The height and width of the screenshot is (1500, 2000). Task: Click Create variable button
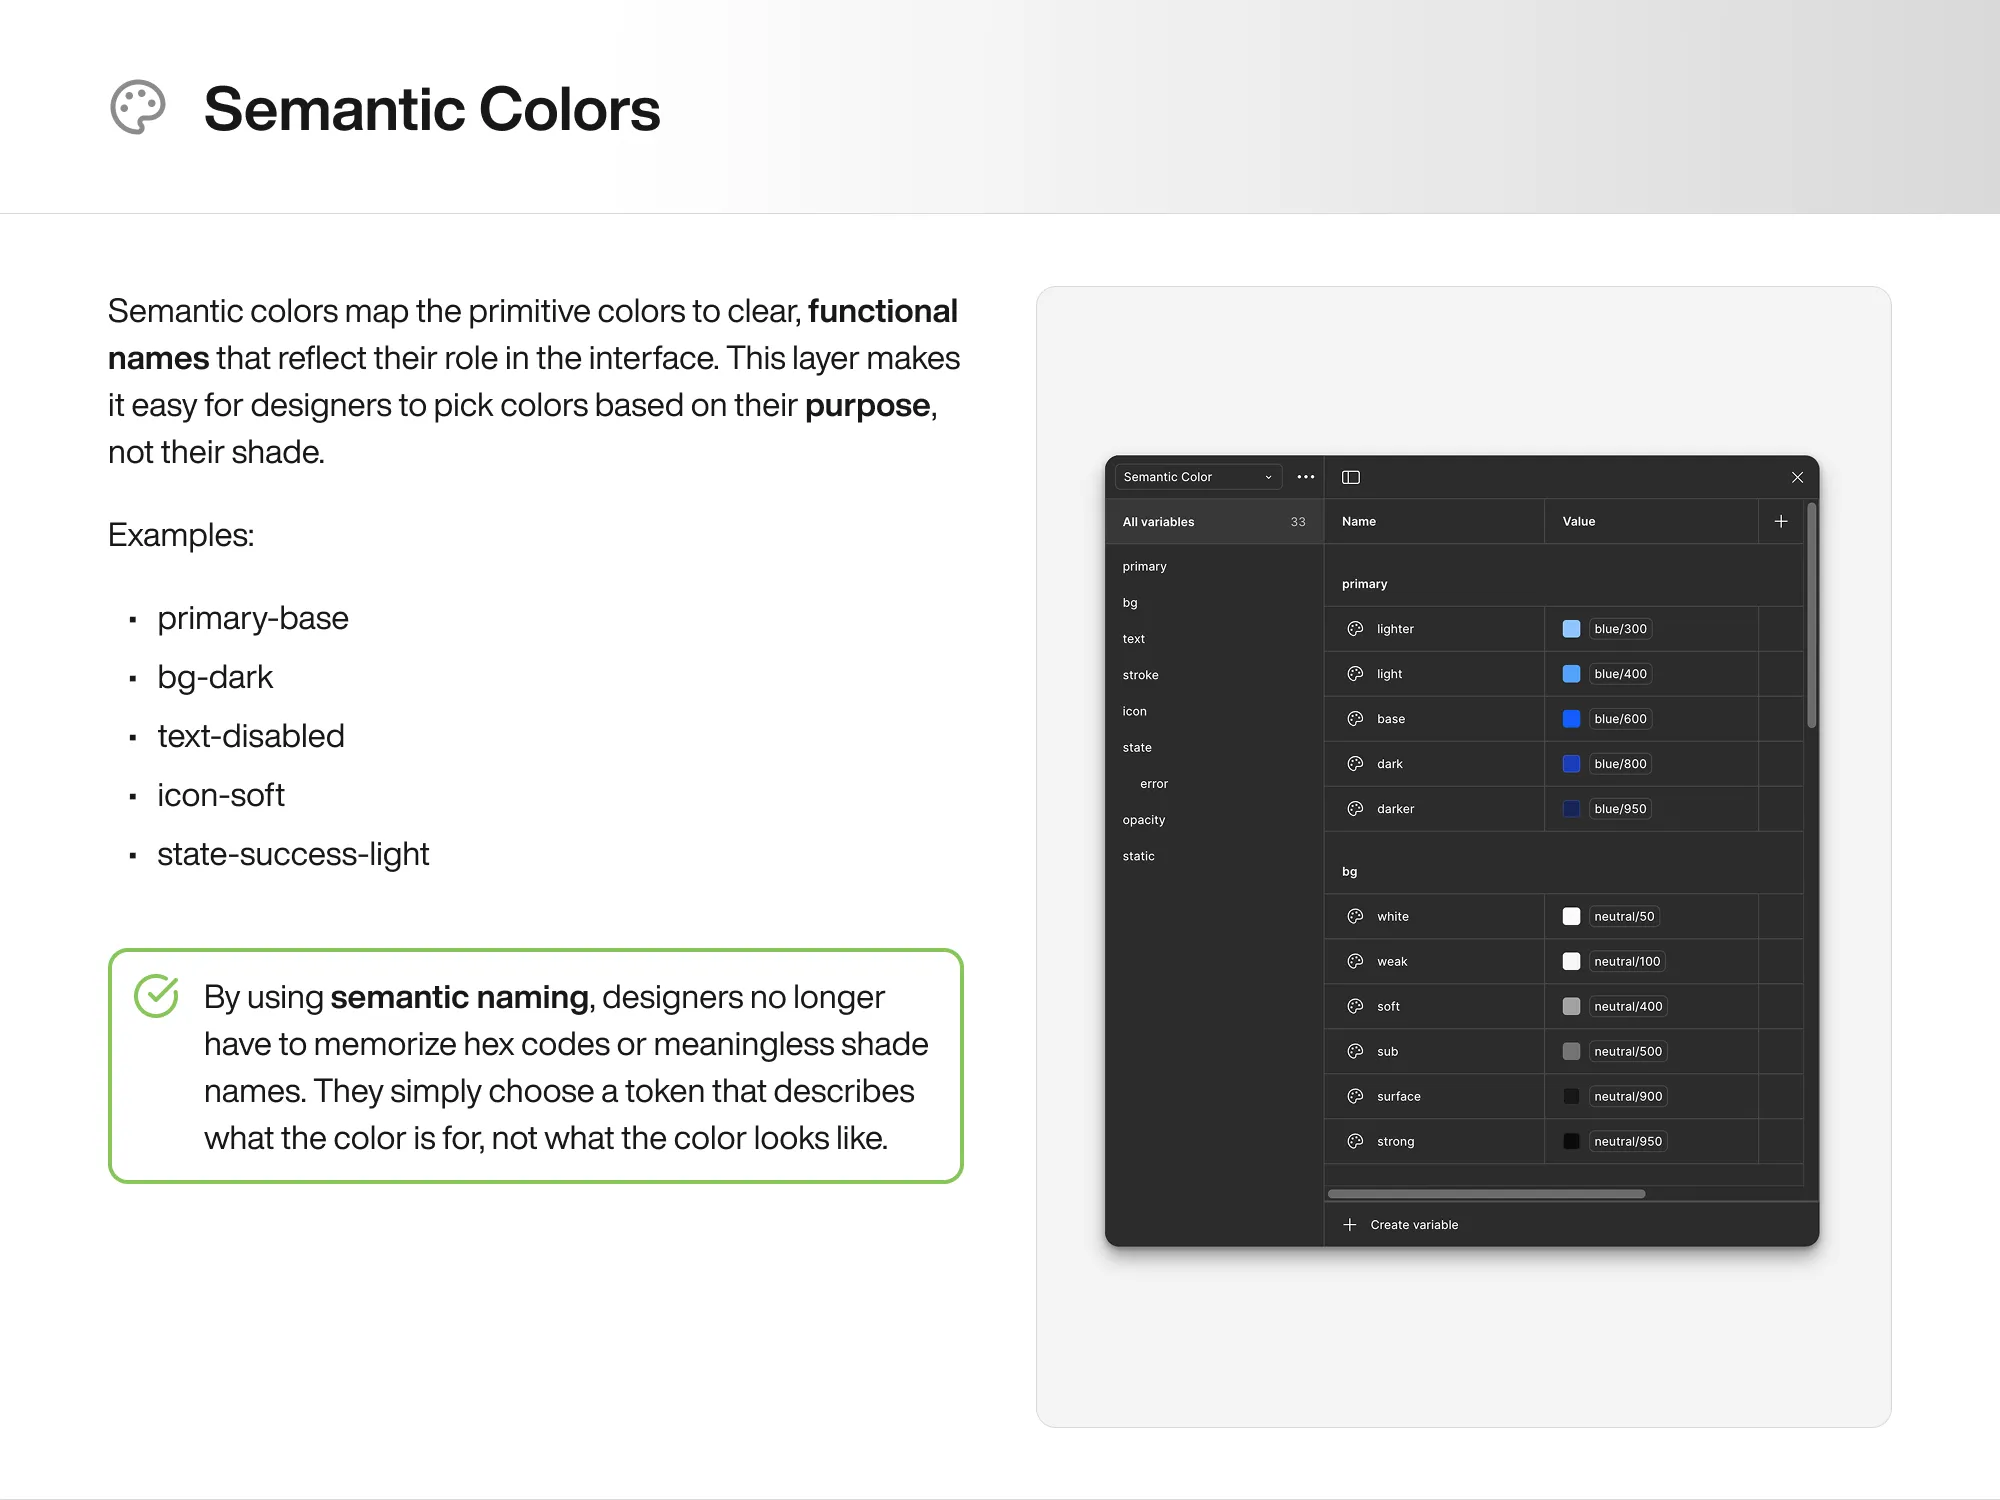pyautogui.click(x=1413, y=1225)
